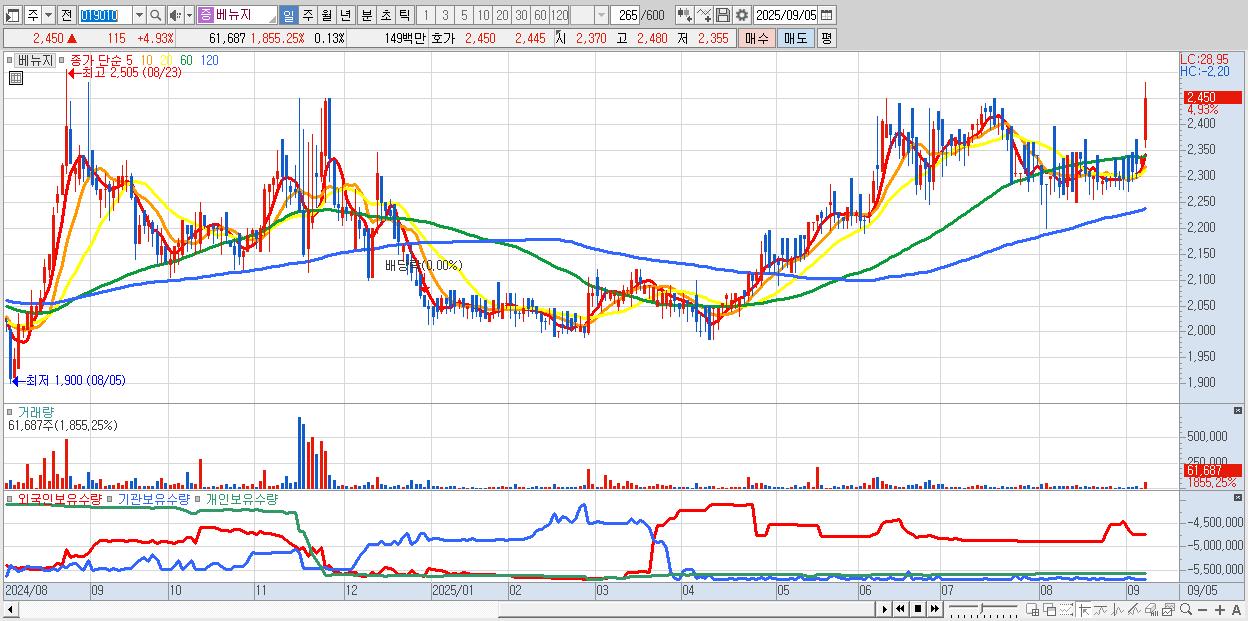Image resolution: width=1248 pixels, height=621 pixels.
Task: Click the chart replay play button
Action: click(884, 609)
